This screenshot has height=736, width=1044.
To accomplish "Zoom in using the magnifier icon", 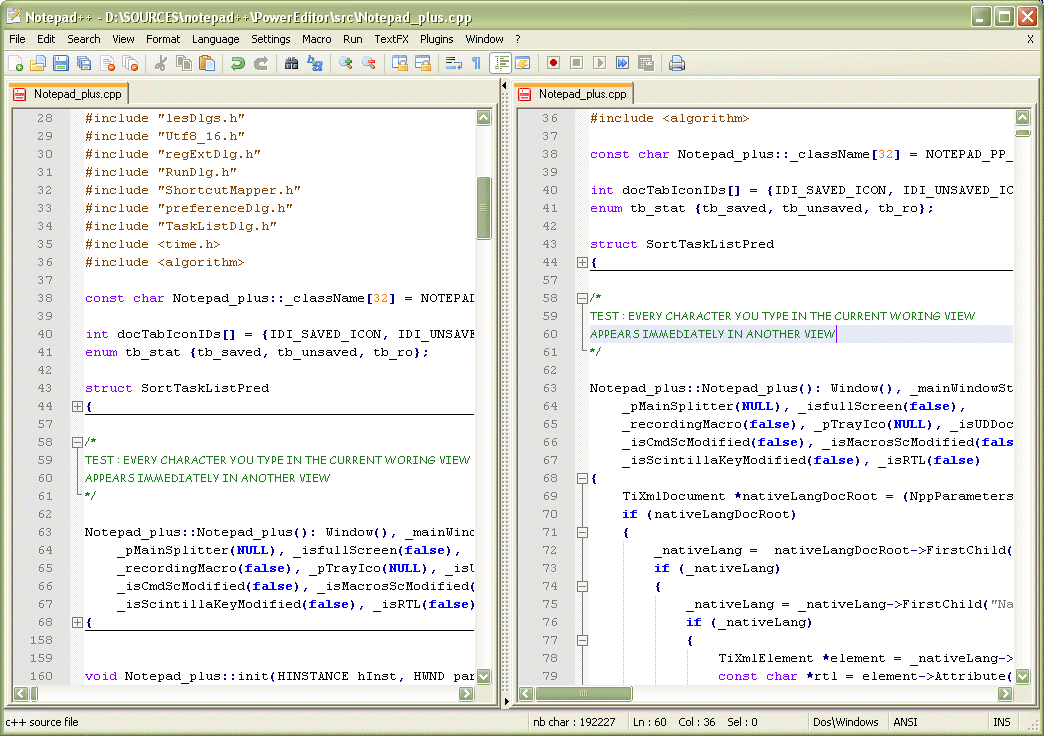I will (x=347, y=62).
